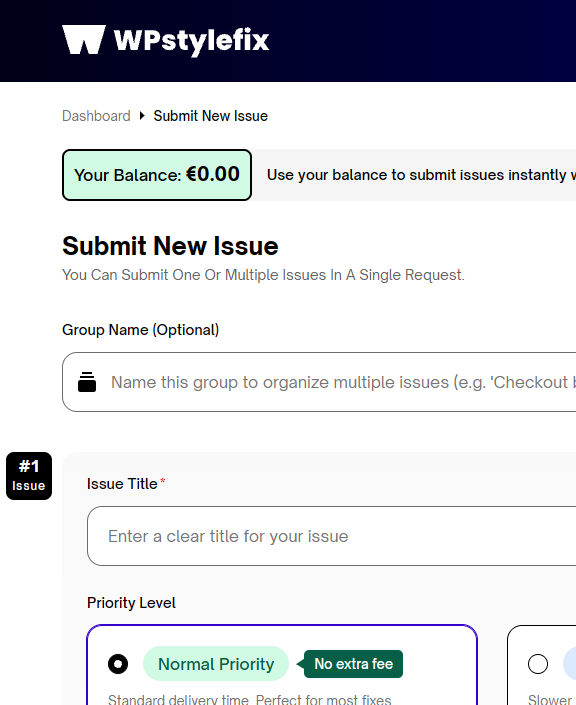
Task: Click the Issue Title label
Action: point(122,484)
